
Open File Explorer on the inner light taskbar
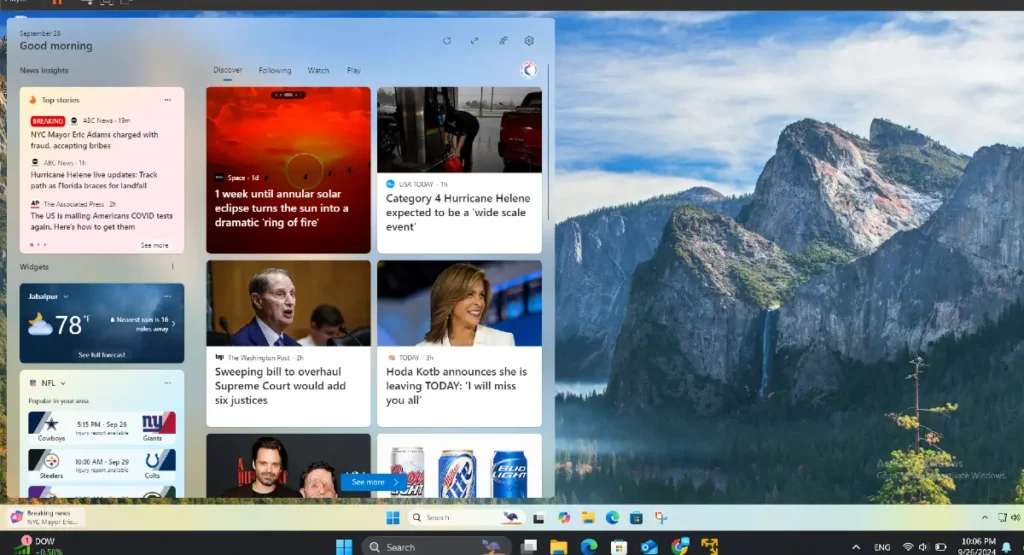click(x=588, y=518)
